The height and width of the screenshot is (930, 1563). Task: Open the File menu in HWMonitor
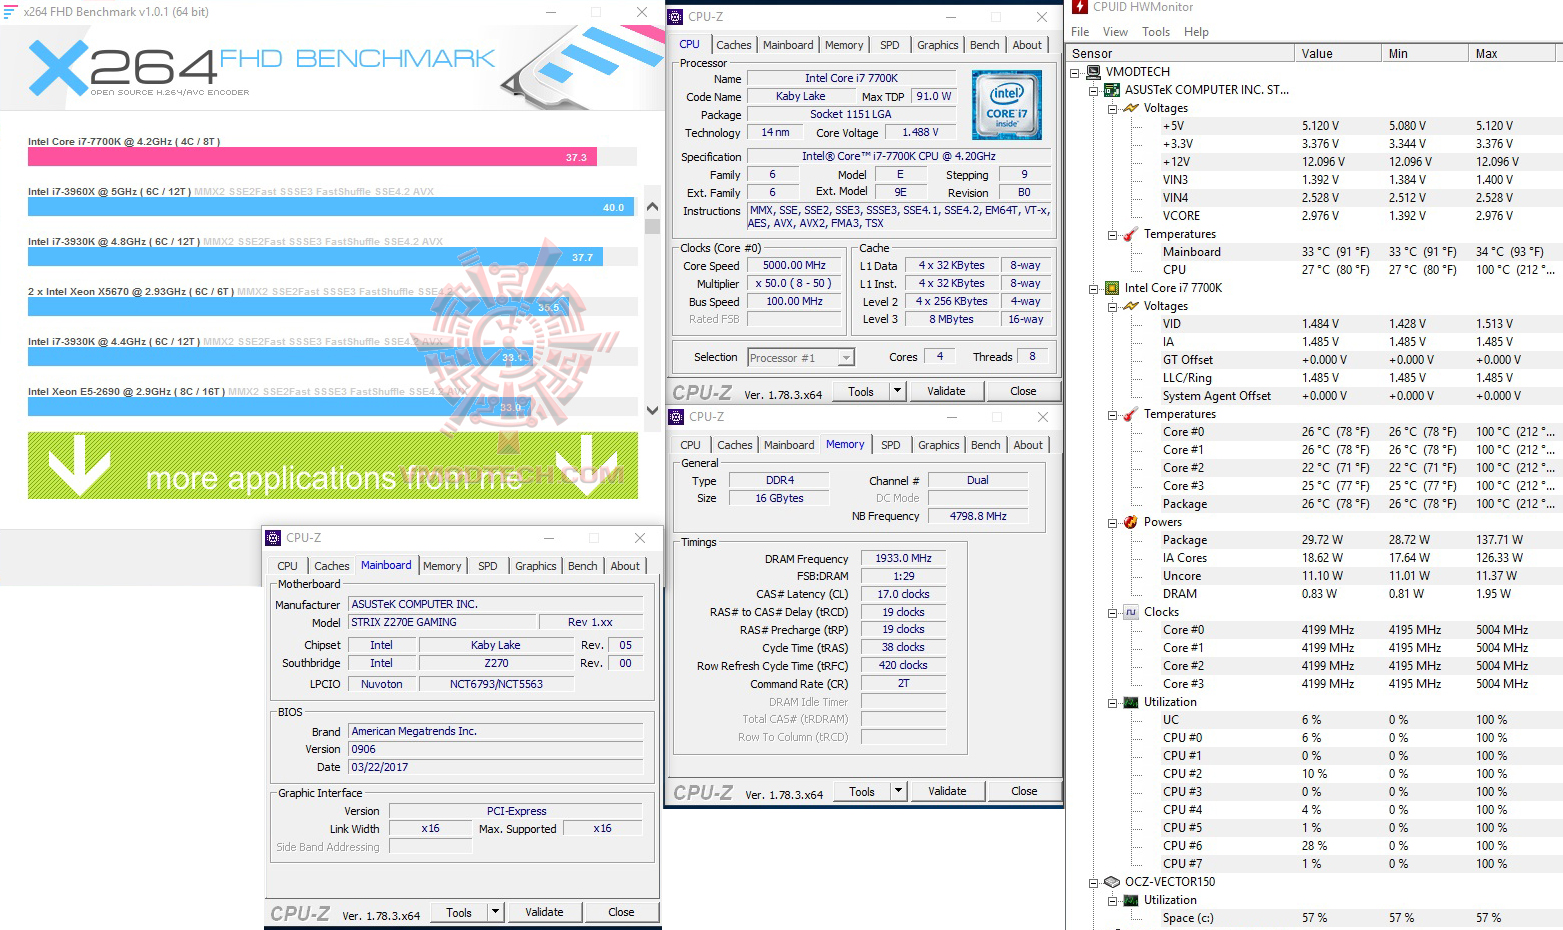1079,31
